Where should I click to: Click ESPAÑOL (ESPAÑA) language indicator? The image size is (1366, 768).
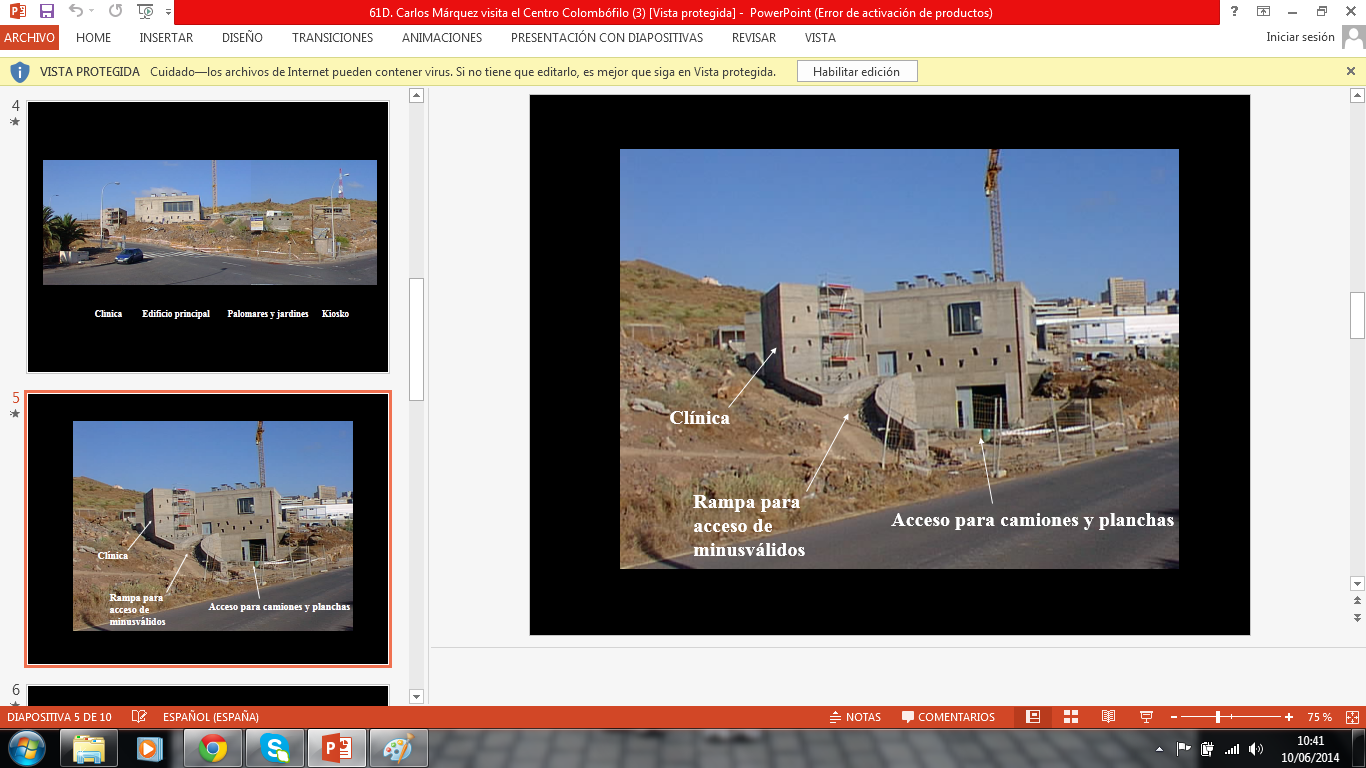click(x=211, y=717)
